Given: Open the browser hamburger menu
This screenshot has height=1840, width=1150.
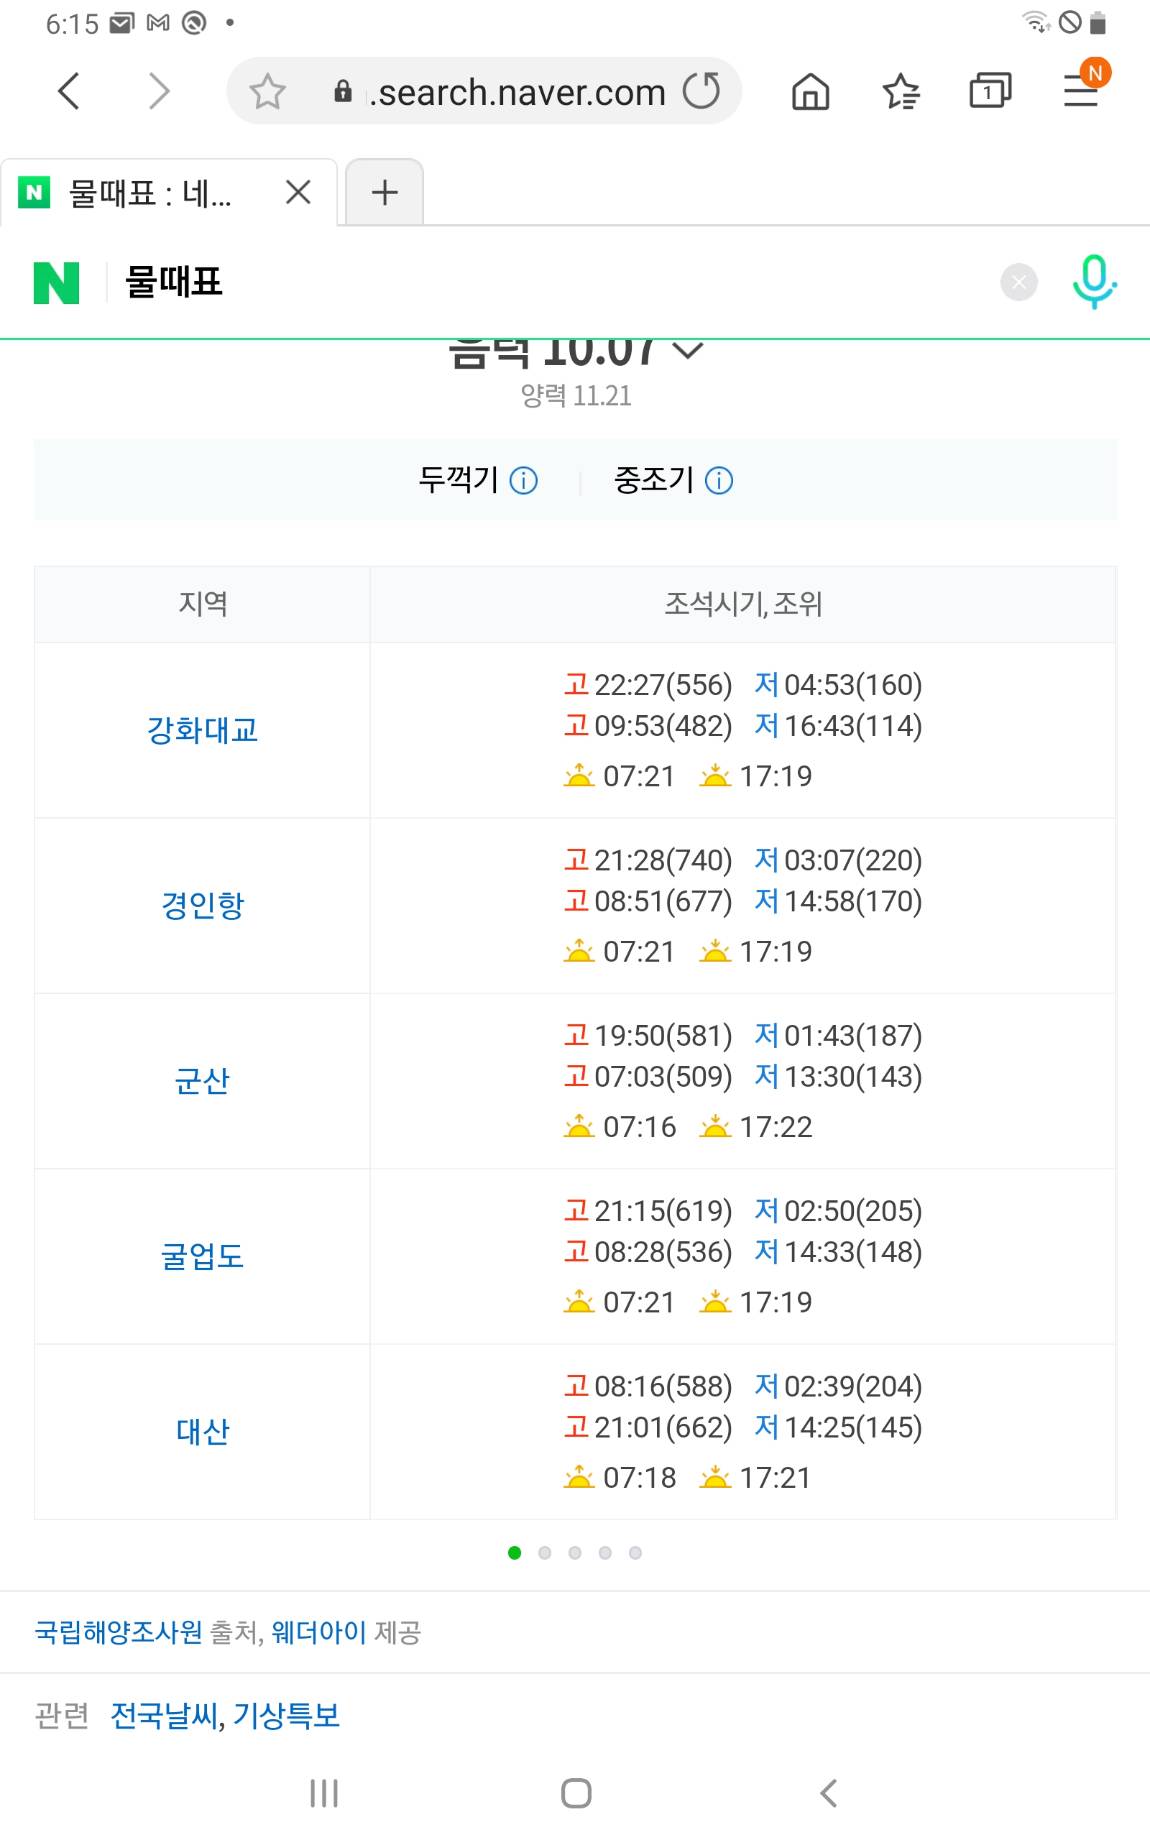Looking at the screenshot, I should pyautogui.click(x=1082, y=92).
